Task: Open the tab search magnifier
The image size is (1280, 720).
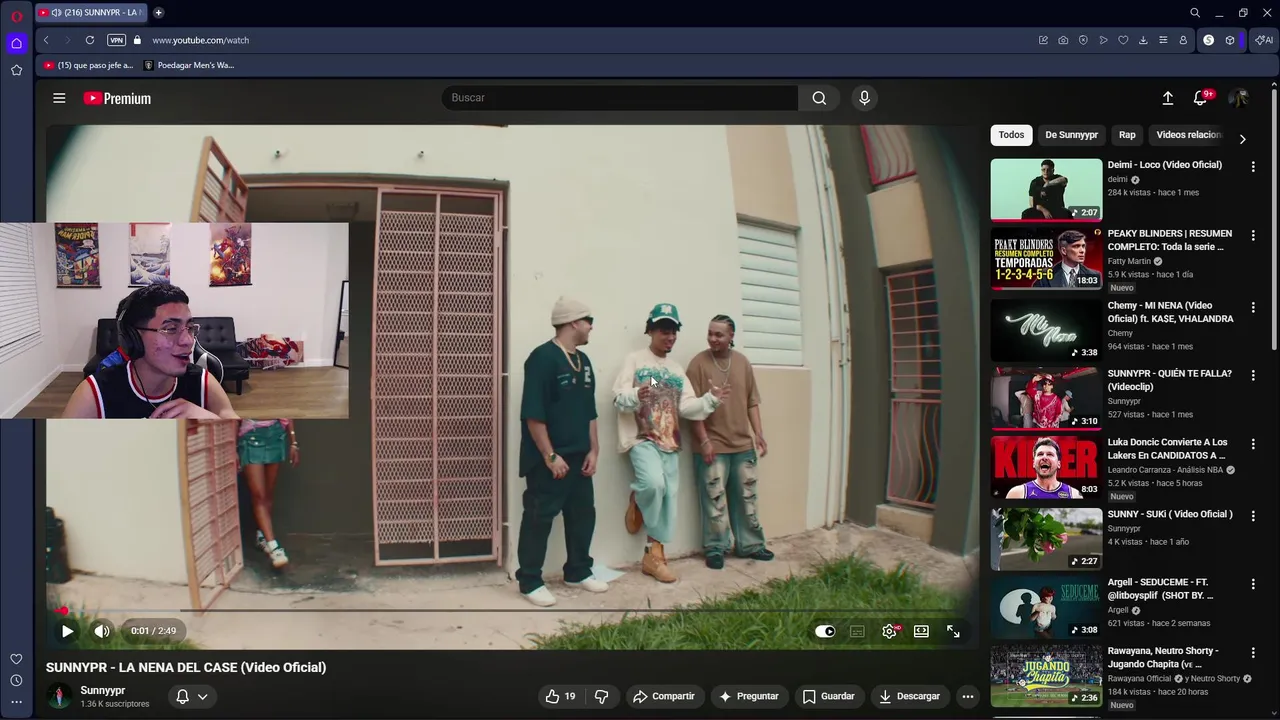Action: pos(1195,13)
